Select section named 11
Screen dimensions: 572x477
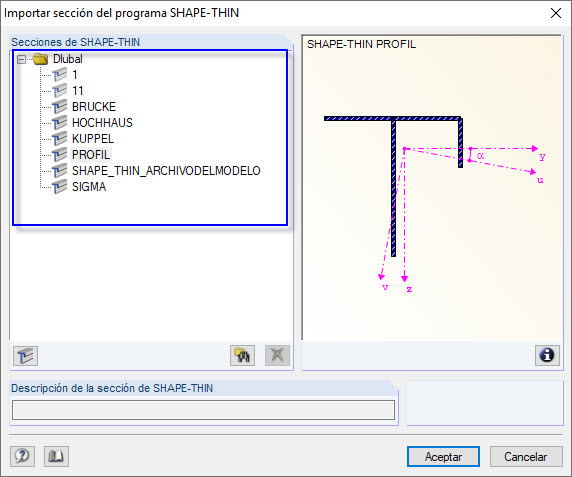pyautogui.click(x=78, y=91)
